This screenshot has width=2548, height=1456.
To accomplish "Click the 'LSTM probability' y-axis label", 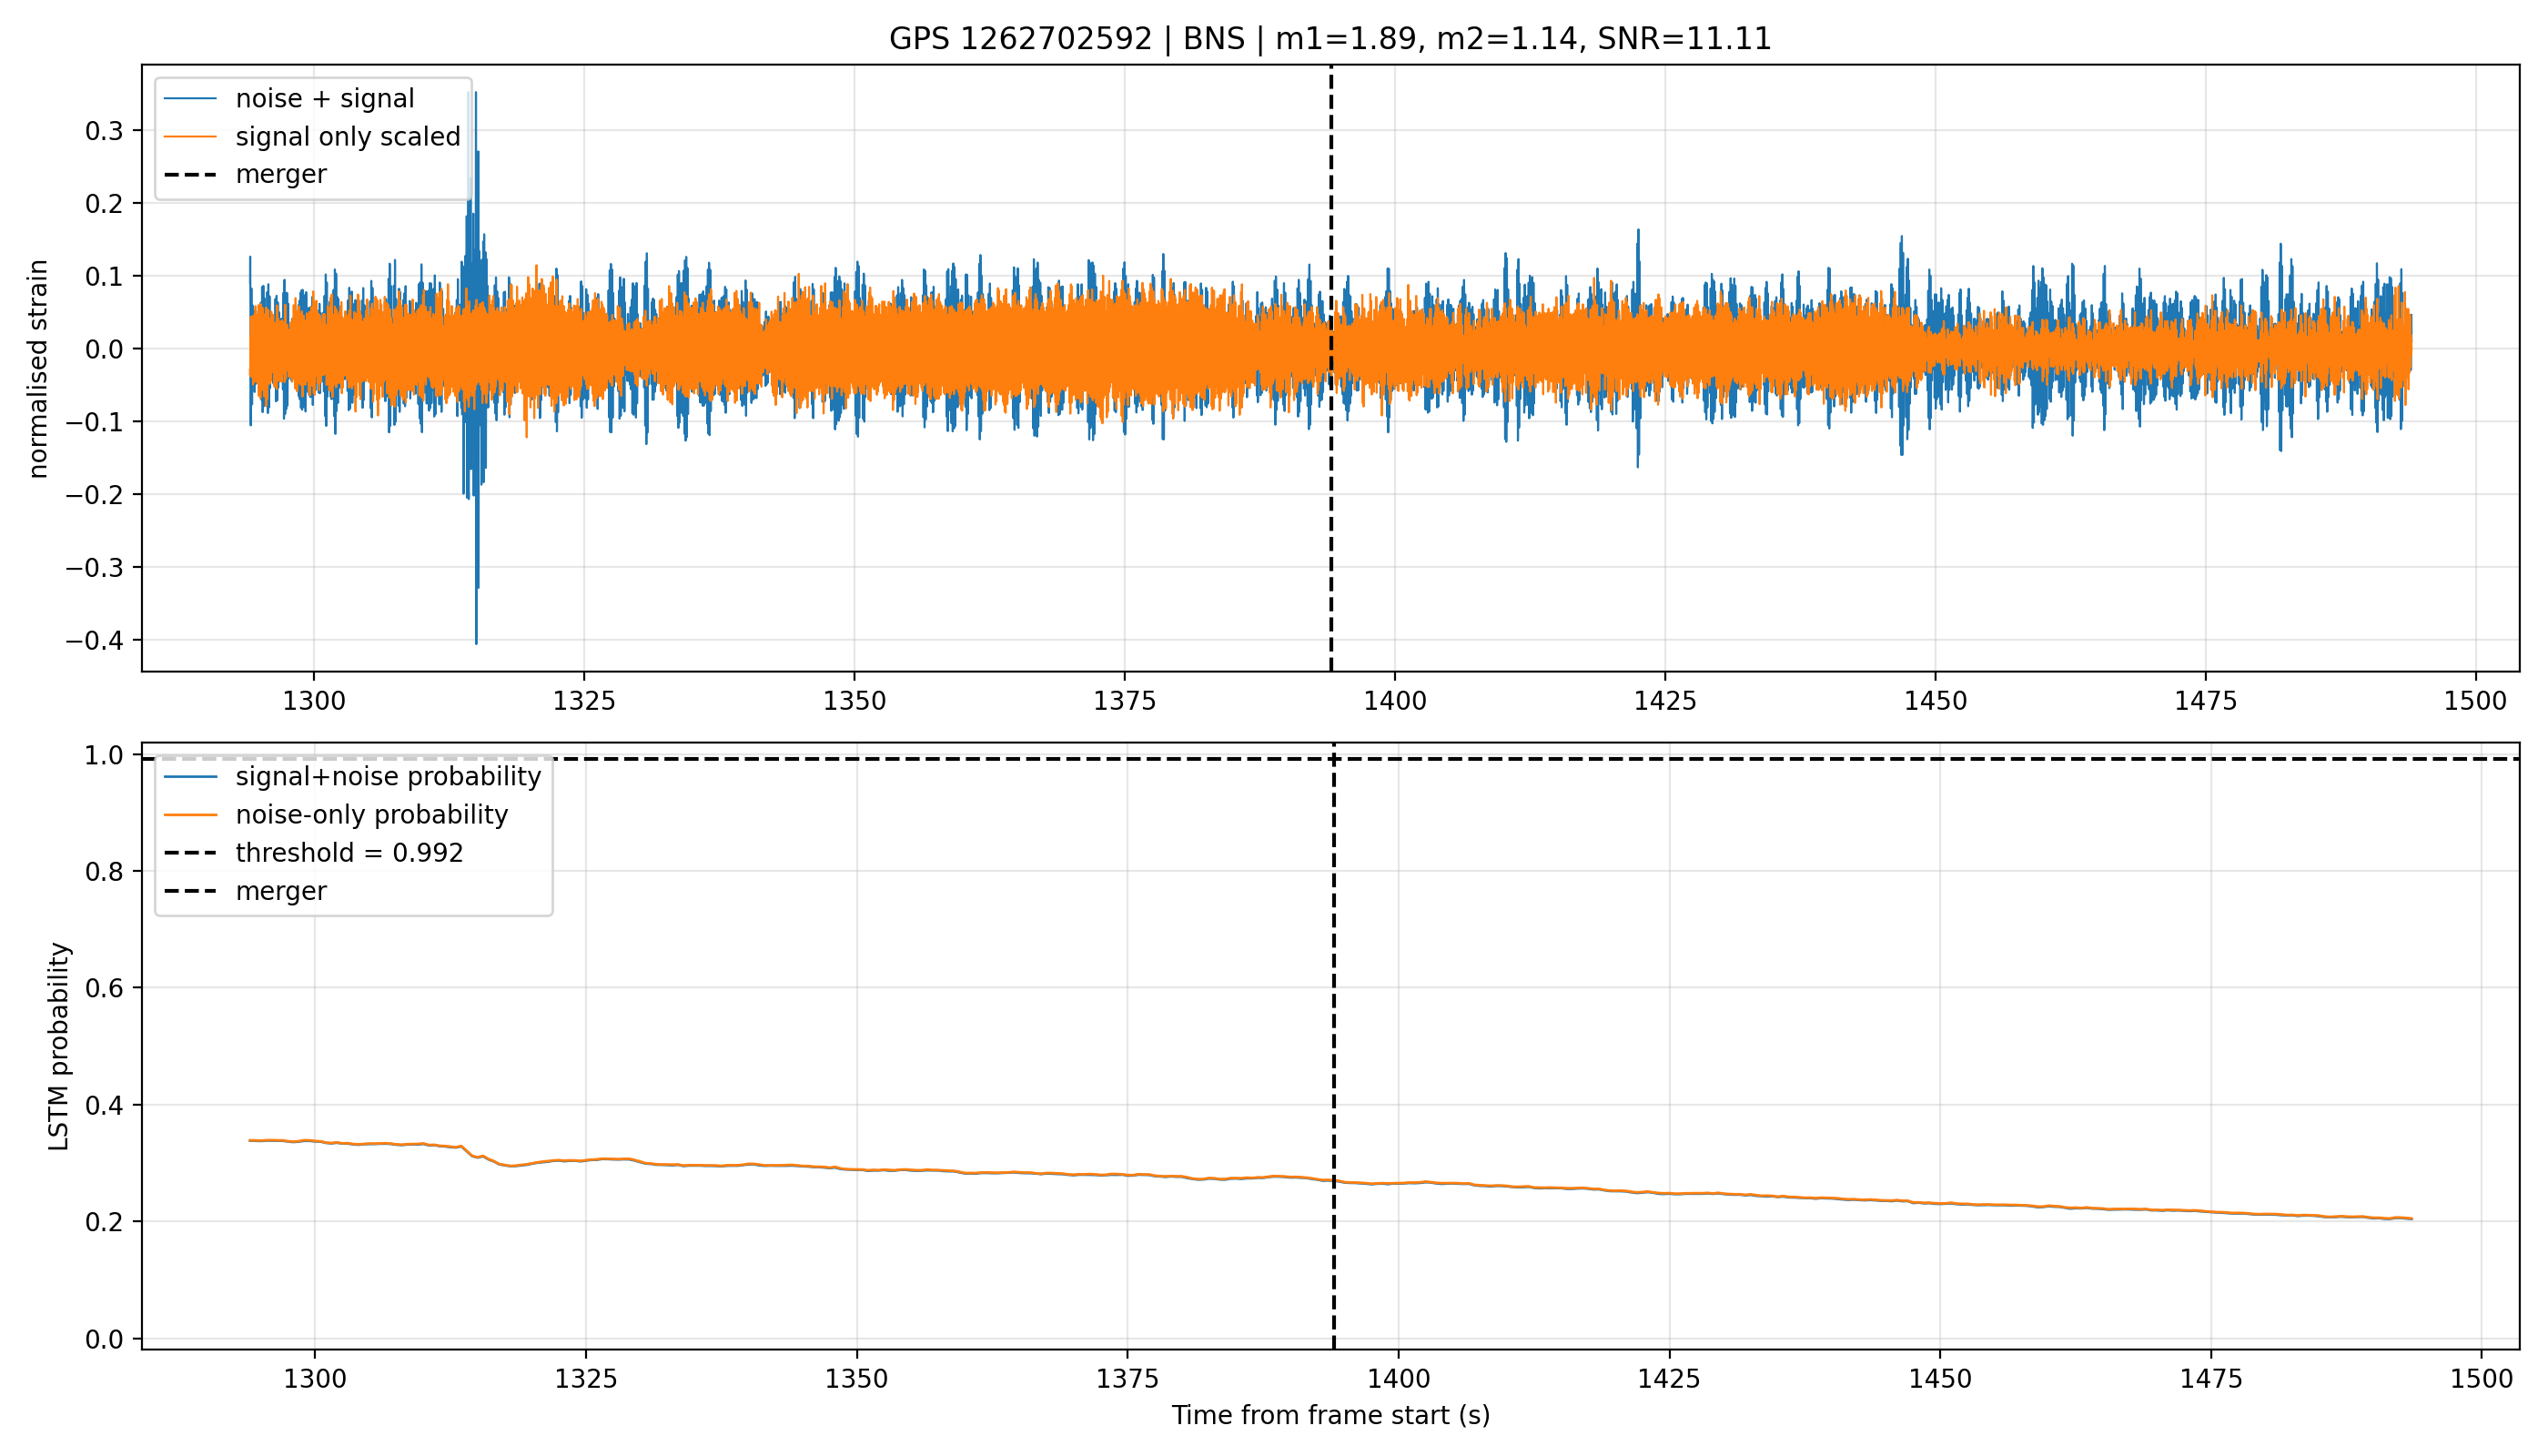I will (59, 1047).
